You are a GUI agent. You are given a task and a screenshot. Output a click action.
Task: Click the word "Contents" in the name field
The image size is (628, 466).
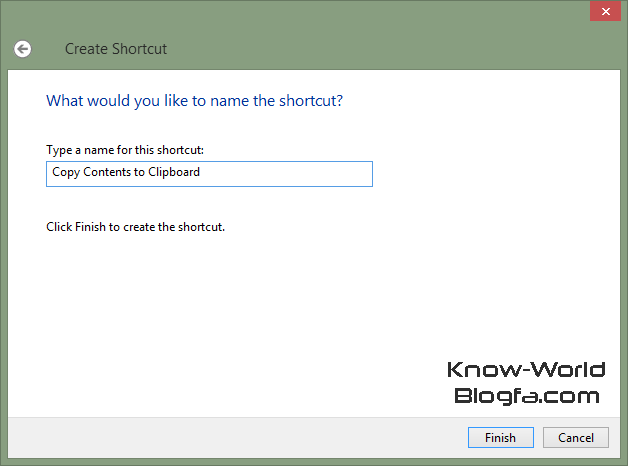[106, 173]
